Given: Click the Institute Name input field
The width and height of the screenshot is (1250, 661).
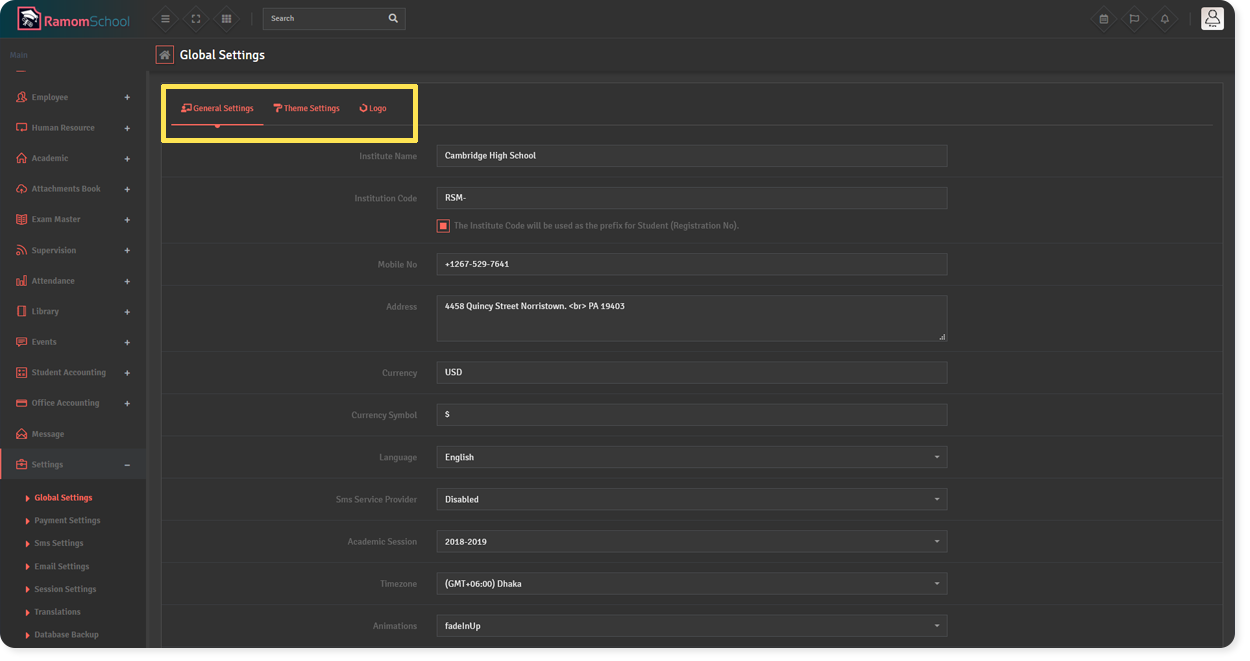Looking at the screenshot, I should [691, 156].
